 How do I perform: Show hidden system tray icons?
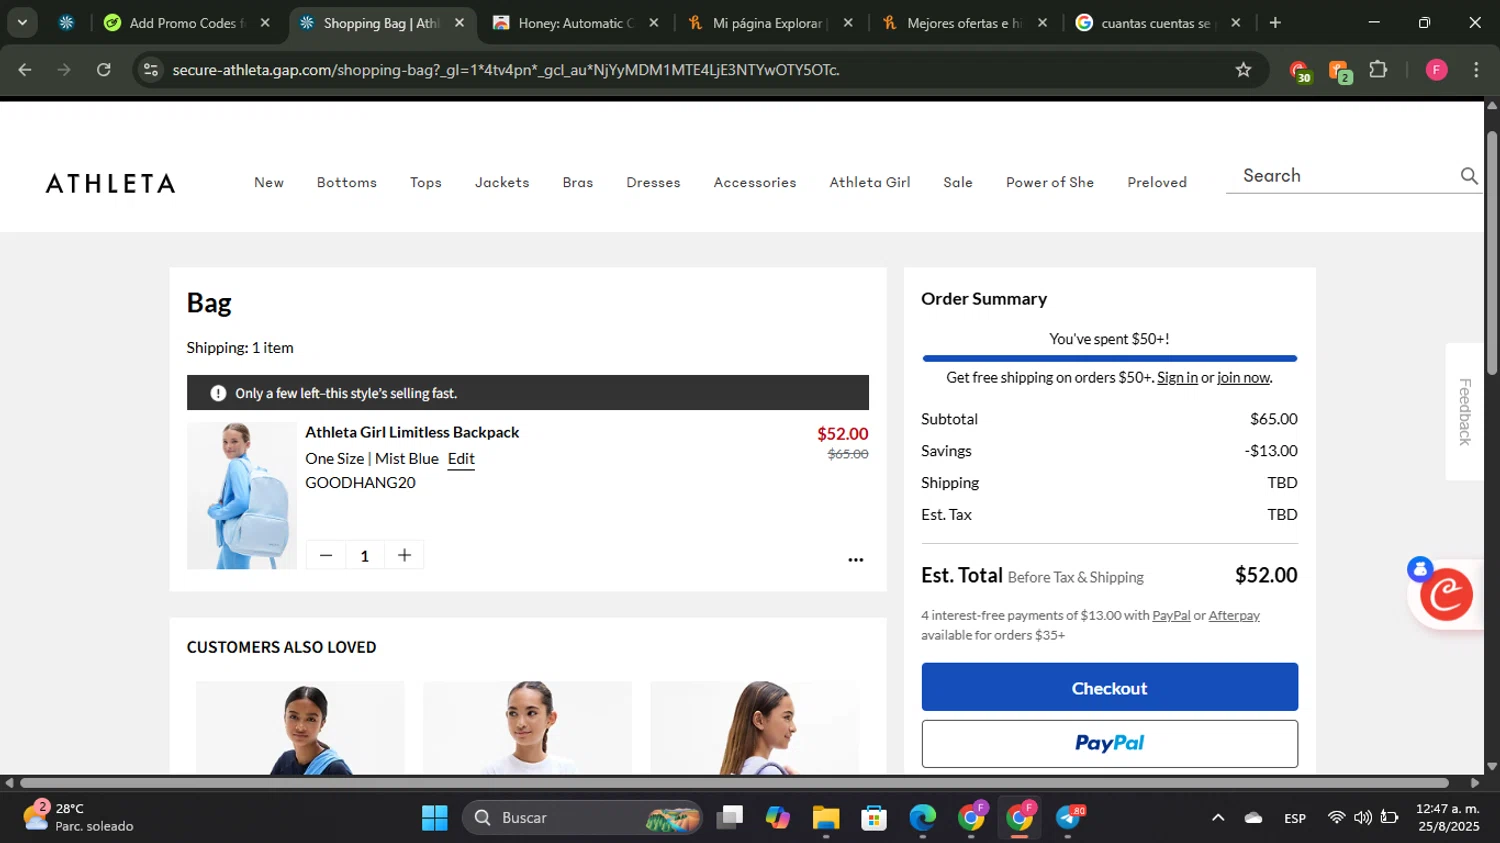point(1218,818)
